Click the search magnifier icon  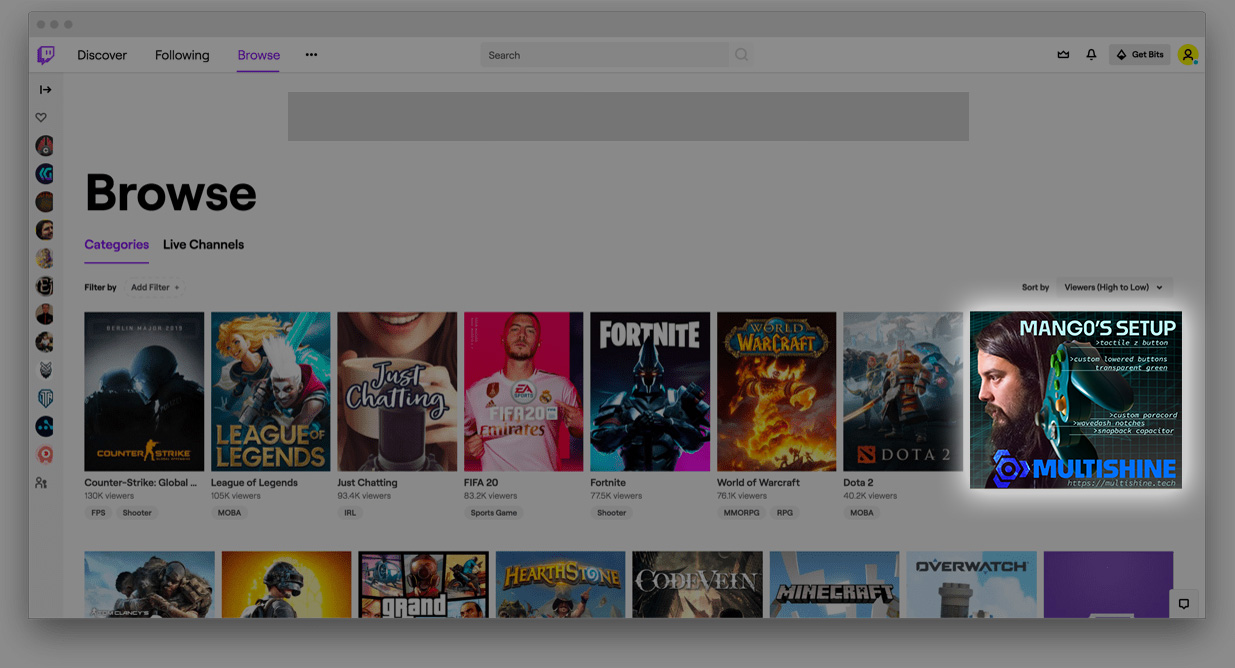click(x=741, y=55)
